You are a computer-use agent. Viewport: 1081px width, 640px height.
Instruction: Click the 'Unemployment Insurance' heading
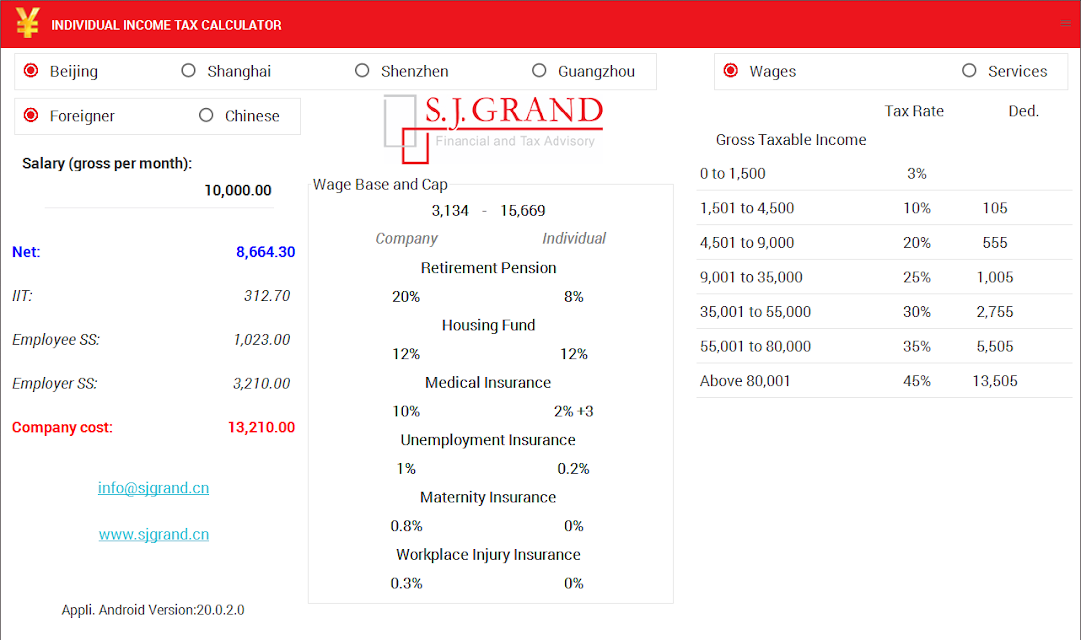tap(488, 439)
